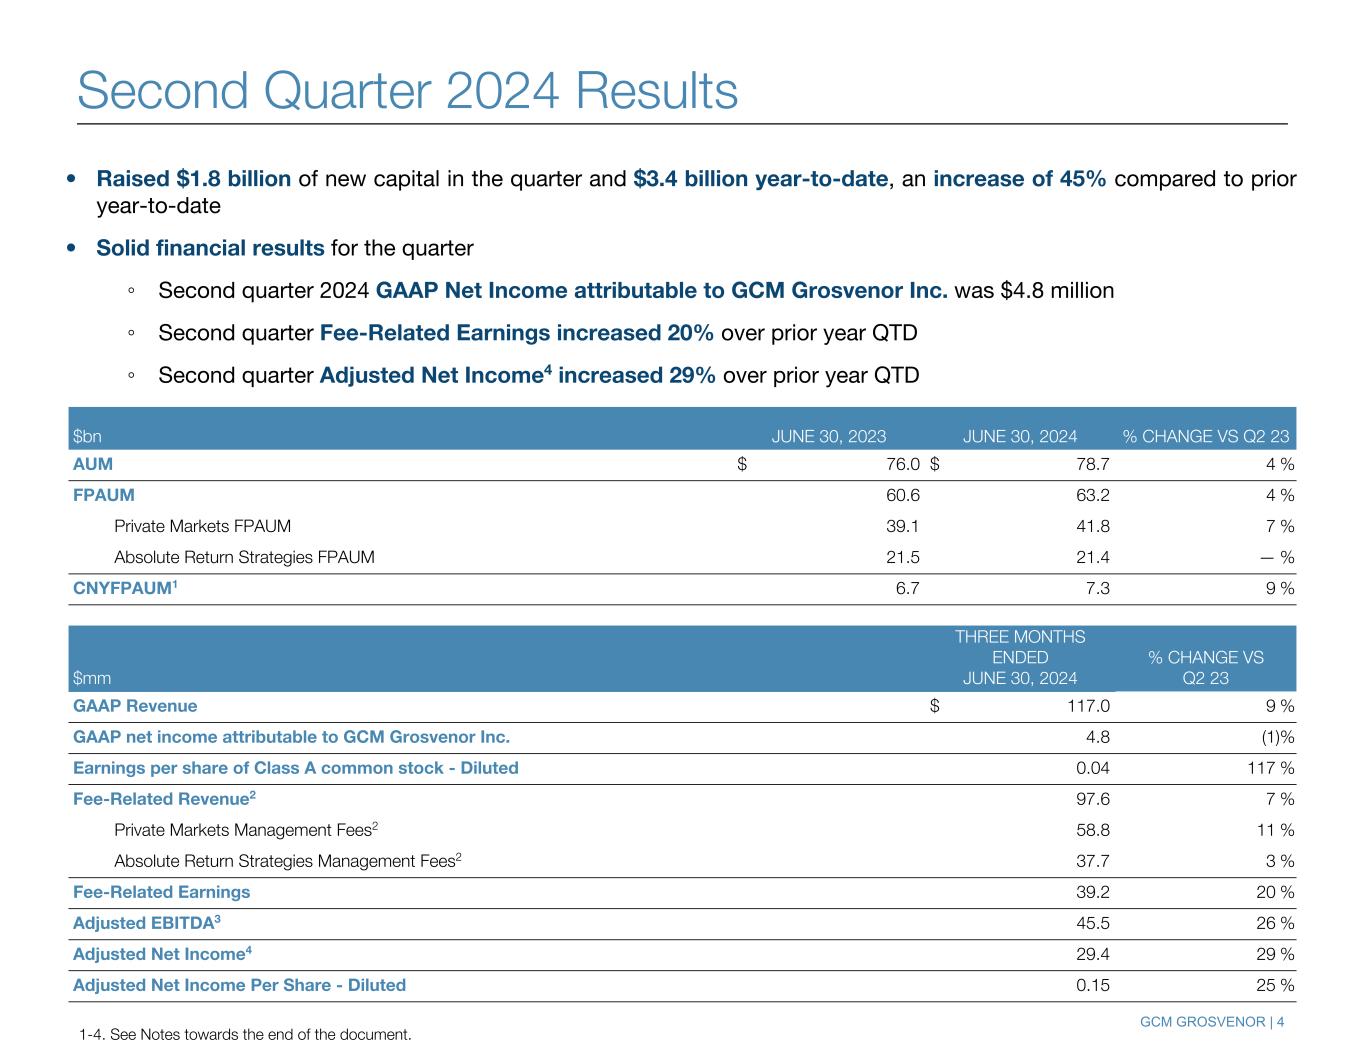The height and width of the screenshot is (1055, 1365).
Task: Click the 78.7 AUM value
Action: point(1090,464)
